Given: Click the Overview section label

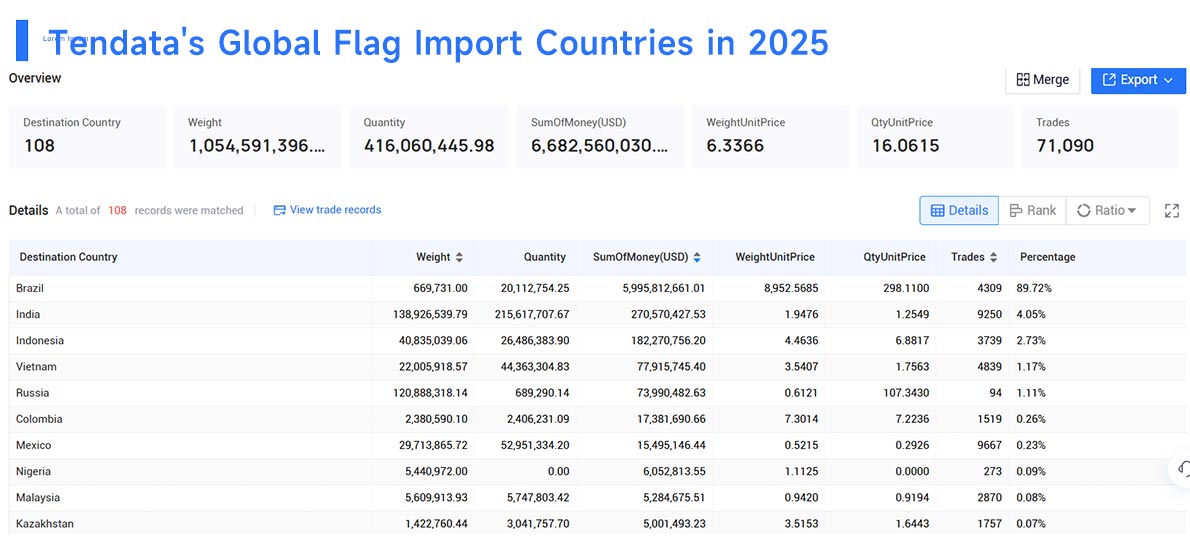Looking at the screenshot, I should click(x=35, y=78).
